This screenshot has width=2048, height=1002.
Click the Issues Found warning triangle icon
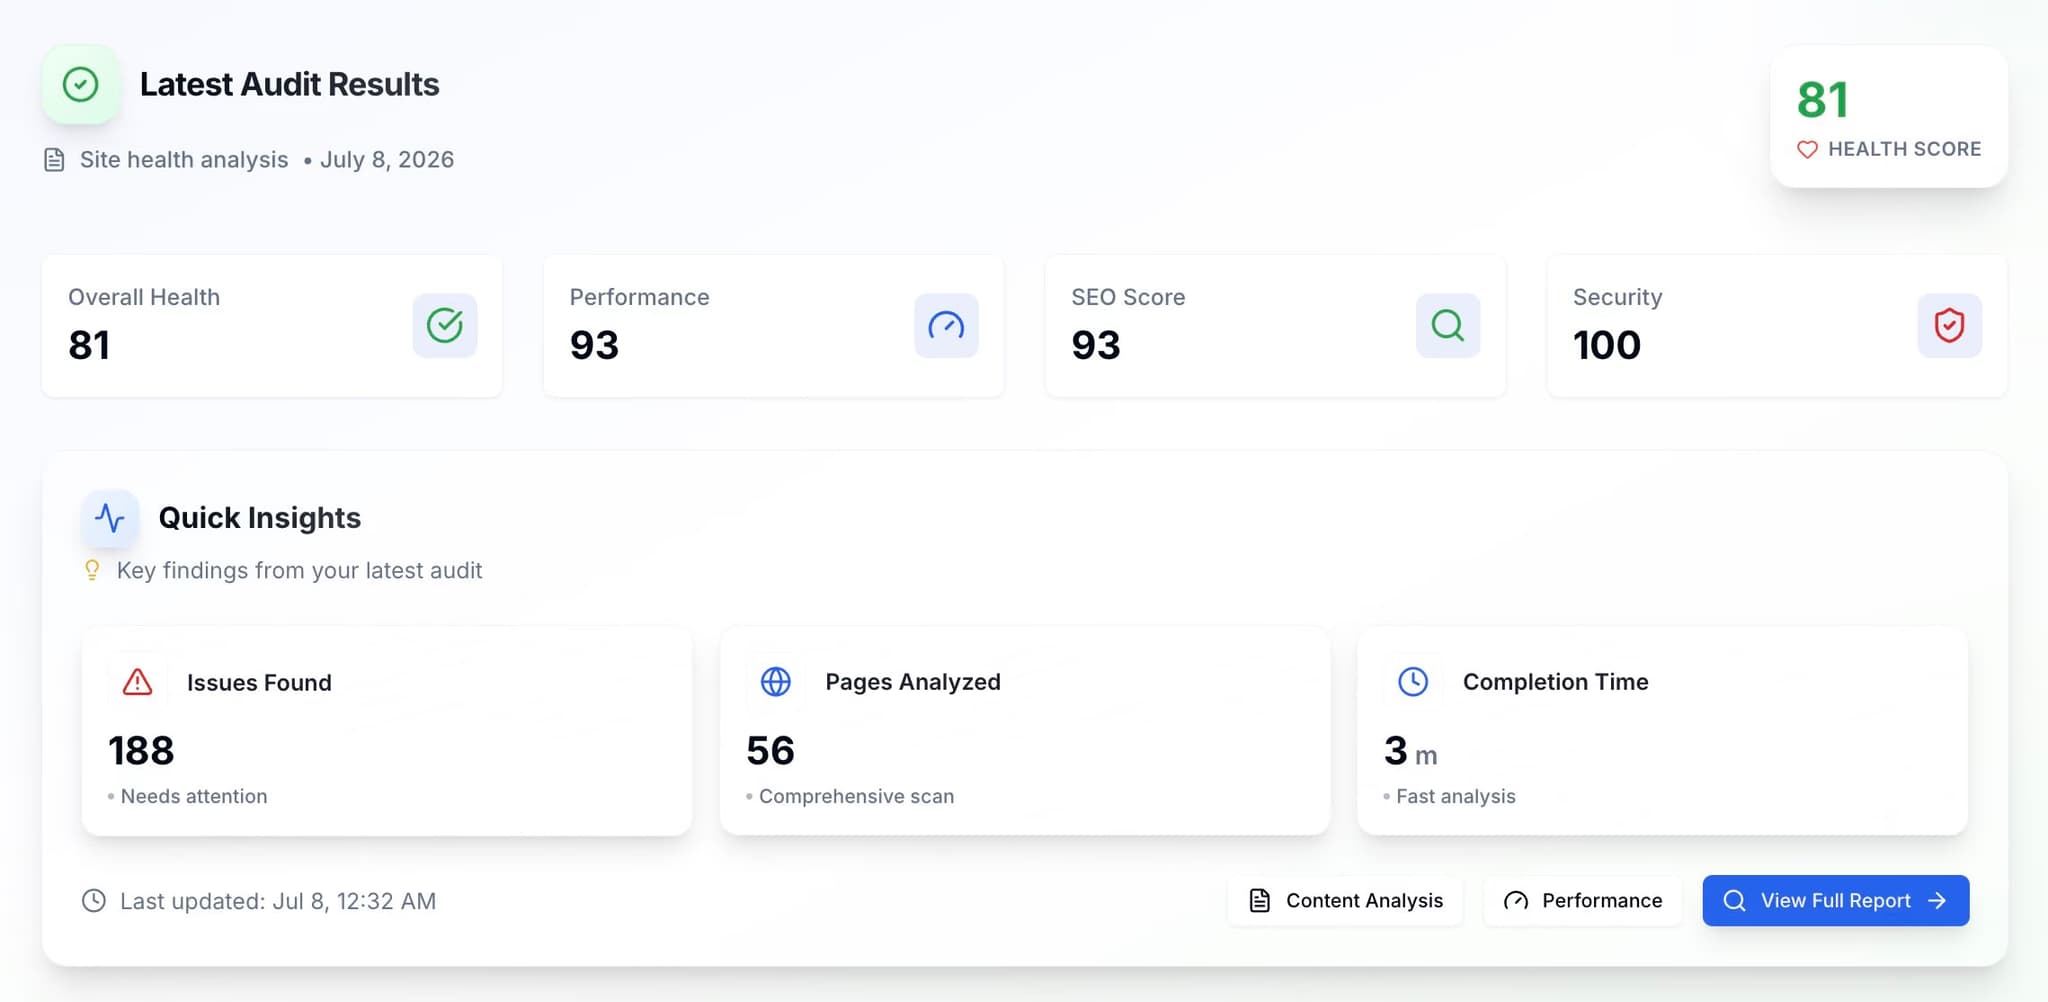pos(137,682)
